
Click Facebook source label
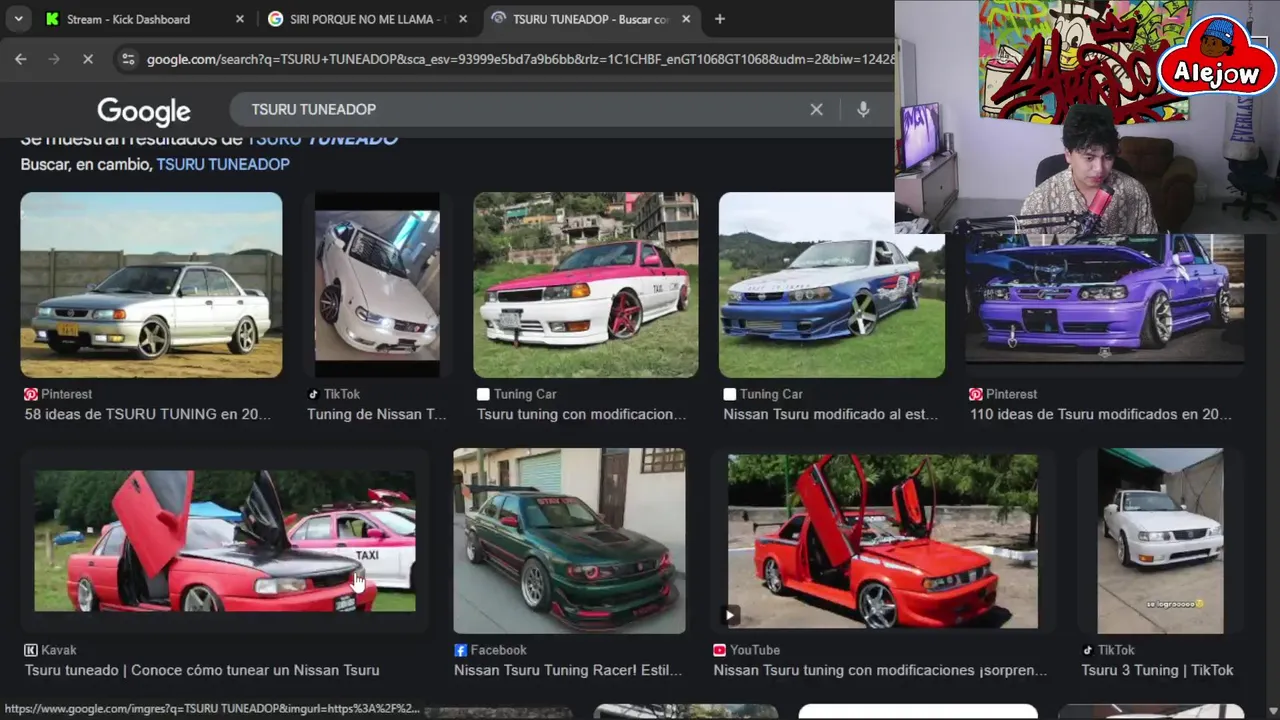(490, 650)
